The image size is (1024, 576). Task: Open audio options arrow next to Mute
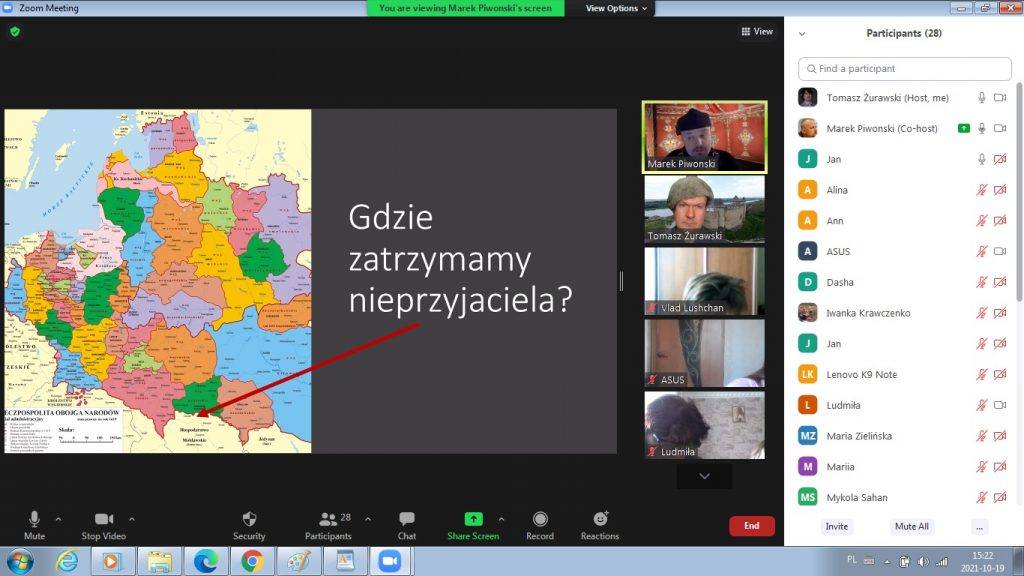coord(58,519)
